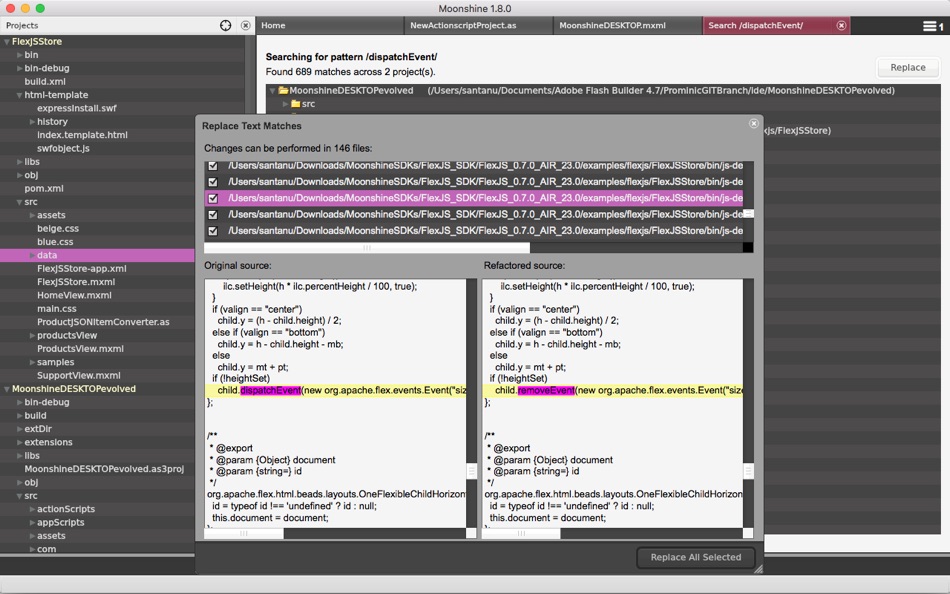Click the dialog resize grip at bottom corner
This screenshot has width=950, height=594.
(758, 569)
